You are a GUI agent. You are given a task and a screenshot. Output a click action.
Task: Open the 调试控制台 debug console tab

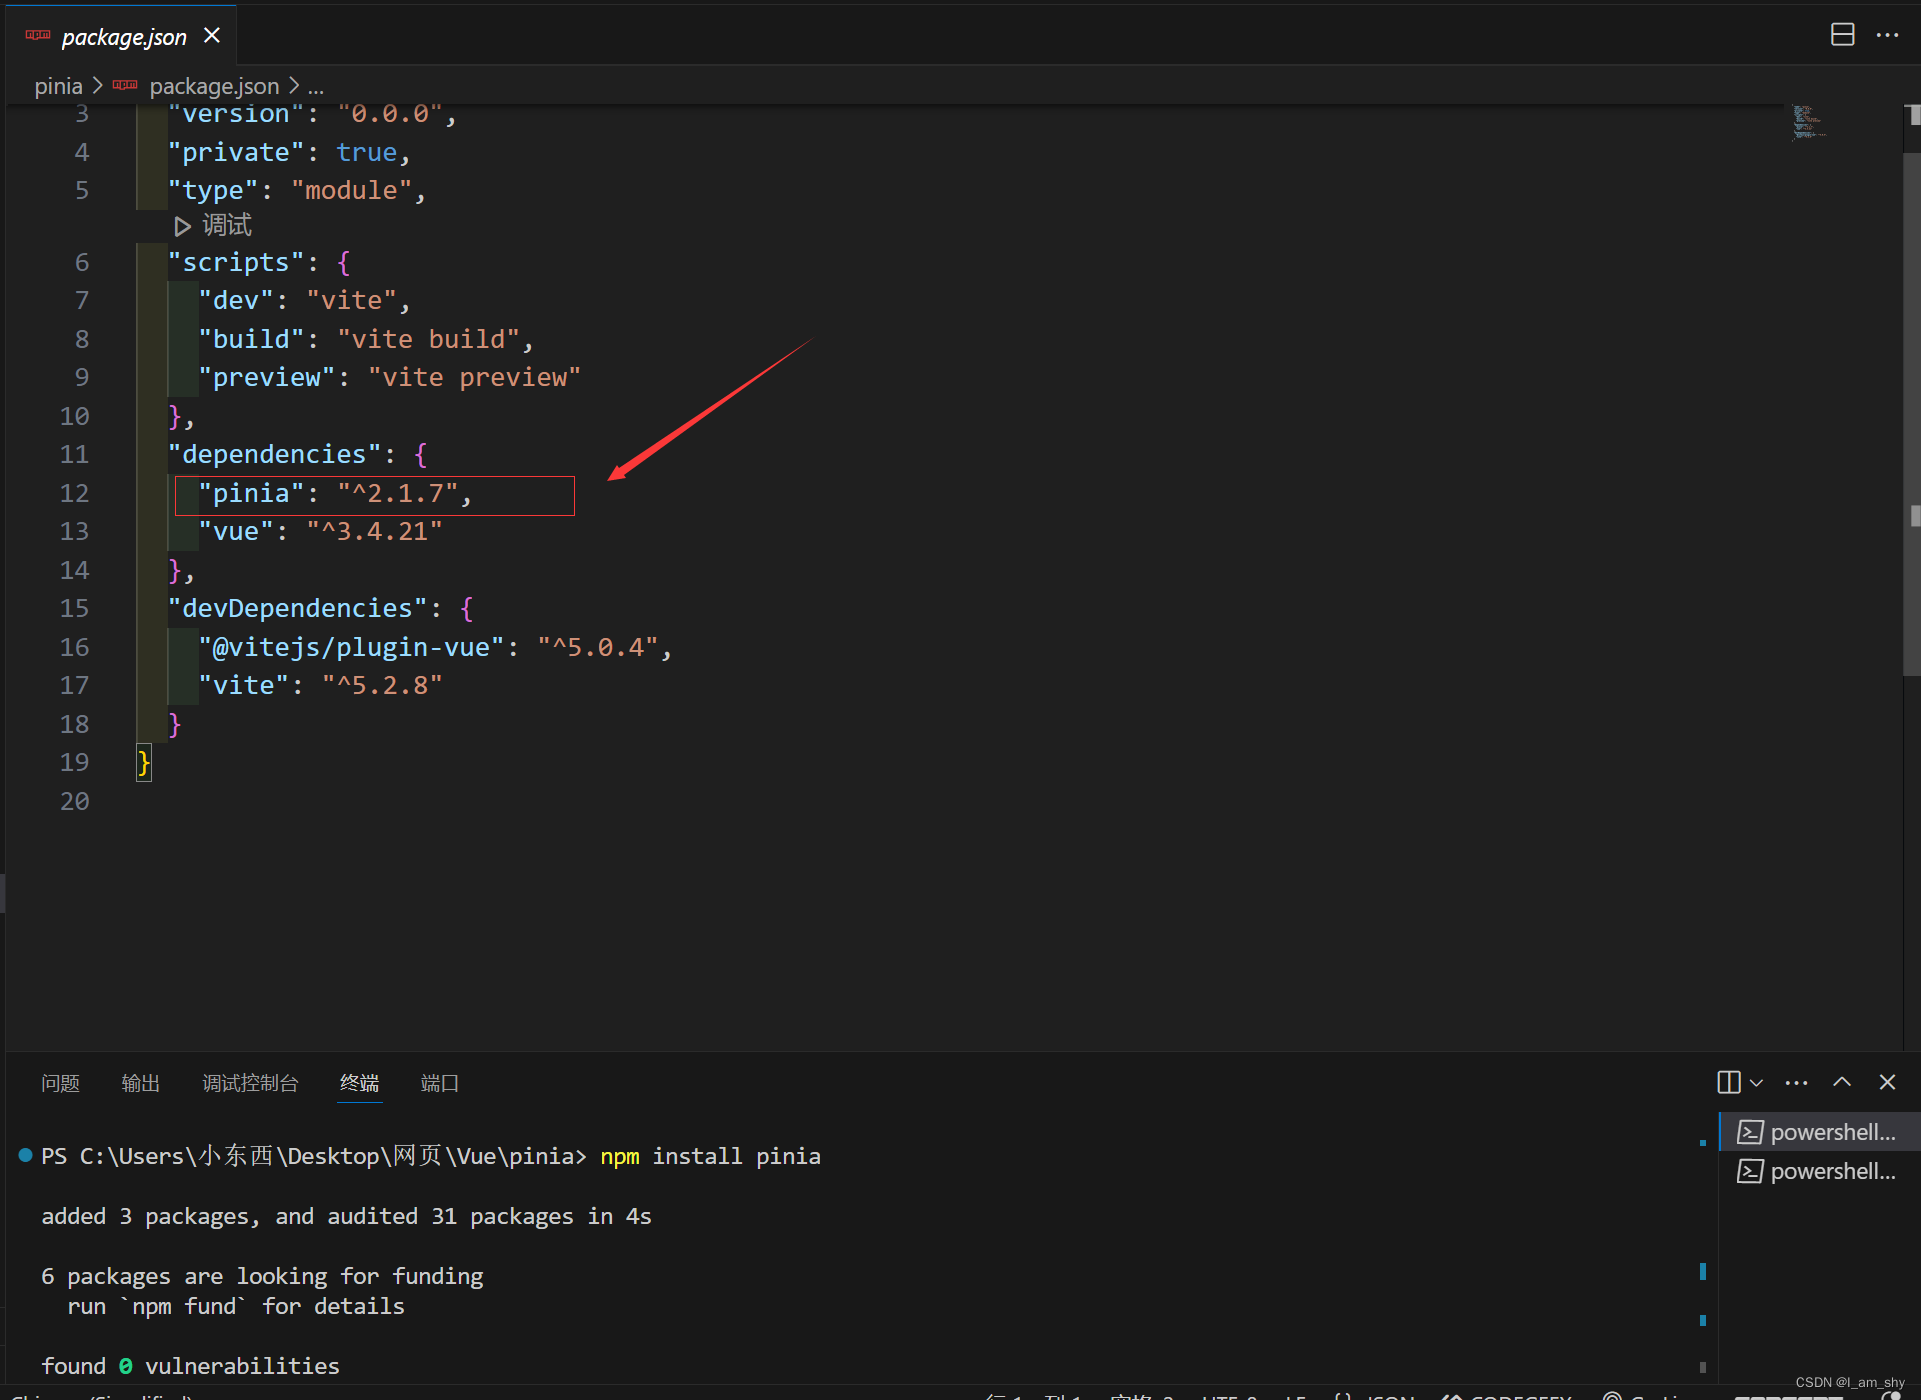(x=250, y=1083)
